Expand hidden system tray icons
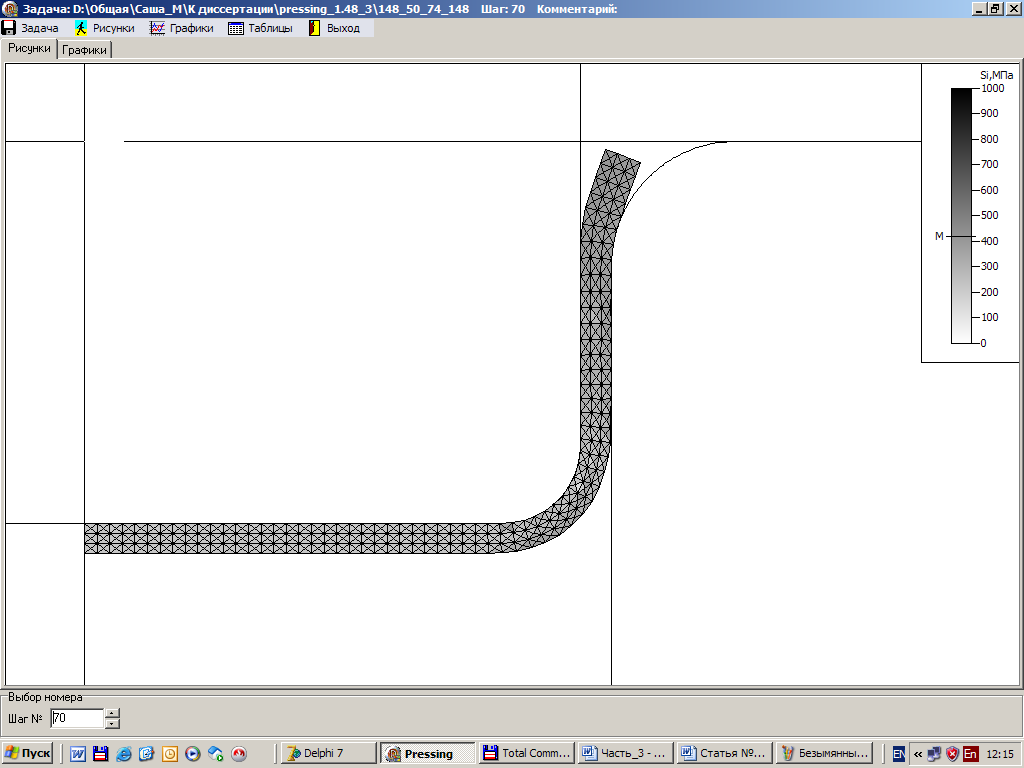The width and height of the screenshot is (1024, 768). pyautogui.click(x=918, y=753)
